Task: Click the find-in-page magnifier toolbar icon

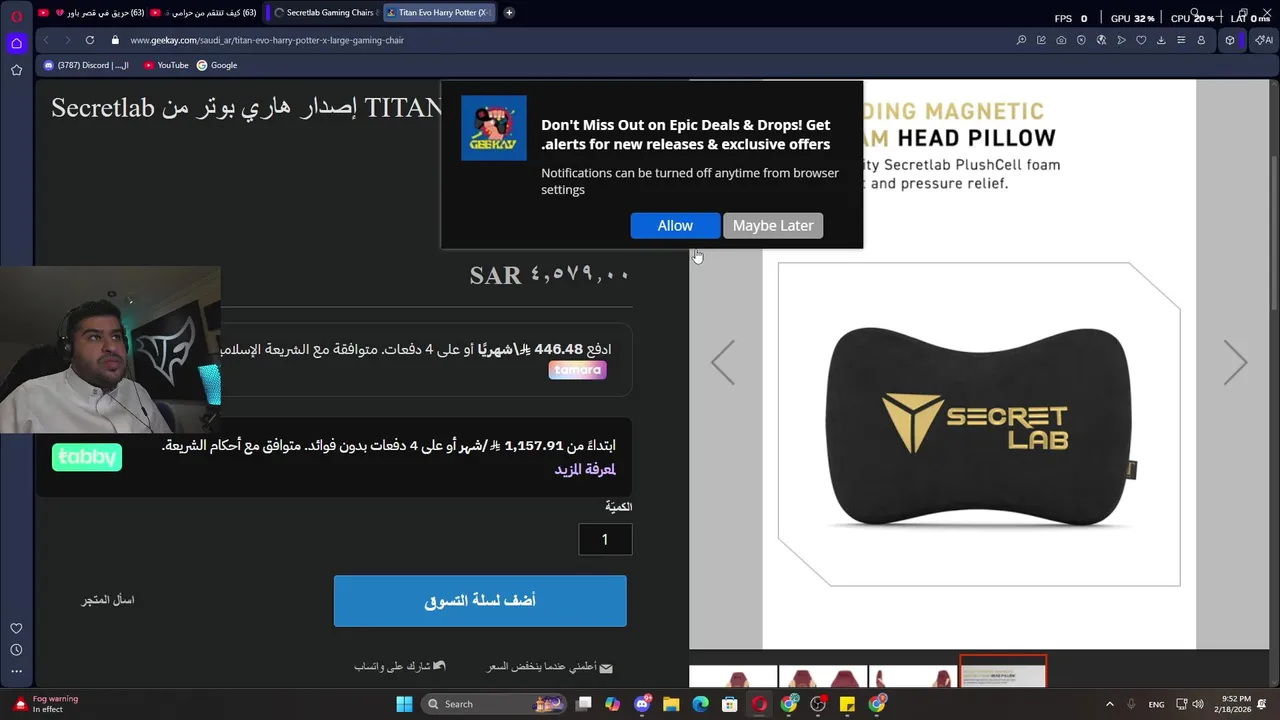Action: click(x=1021, y=40)
